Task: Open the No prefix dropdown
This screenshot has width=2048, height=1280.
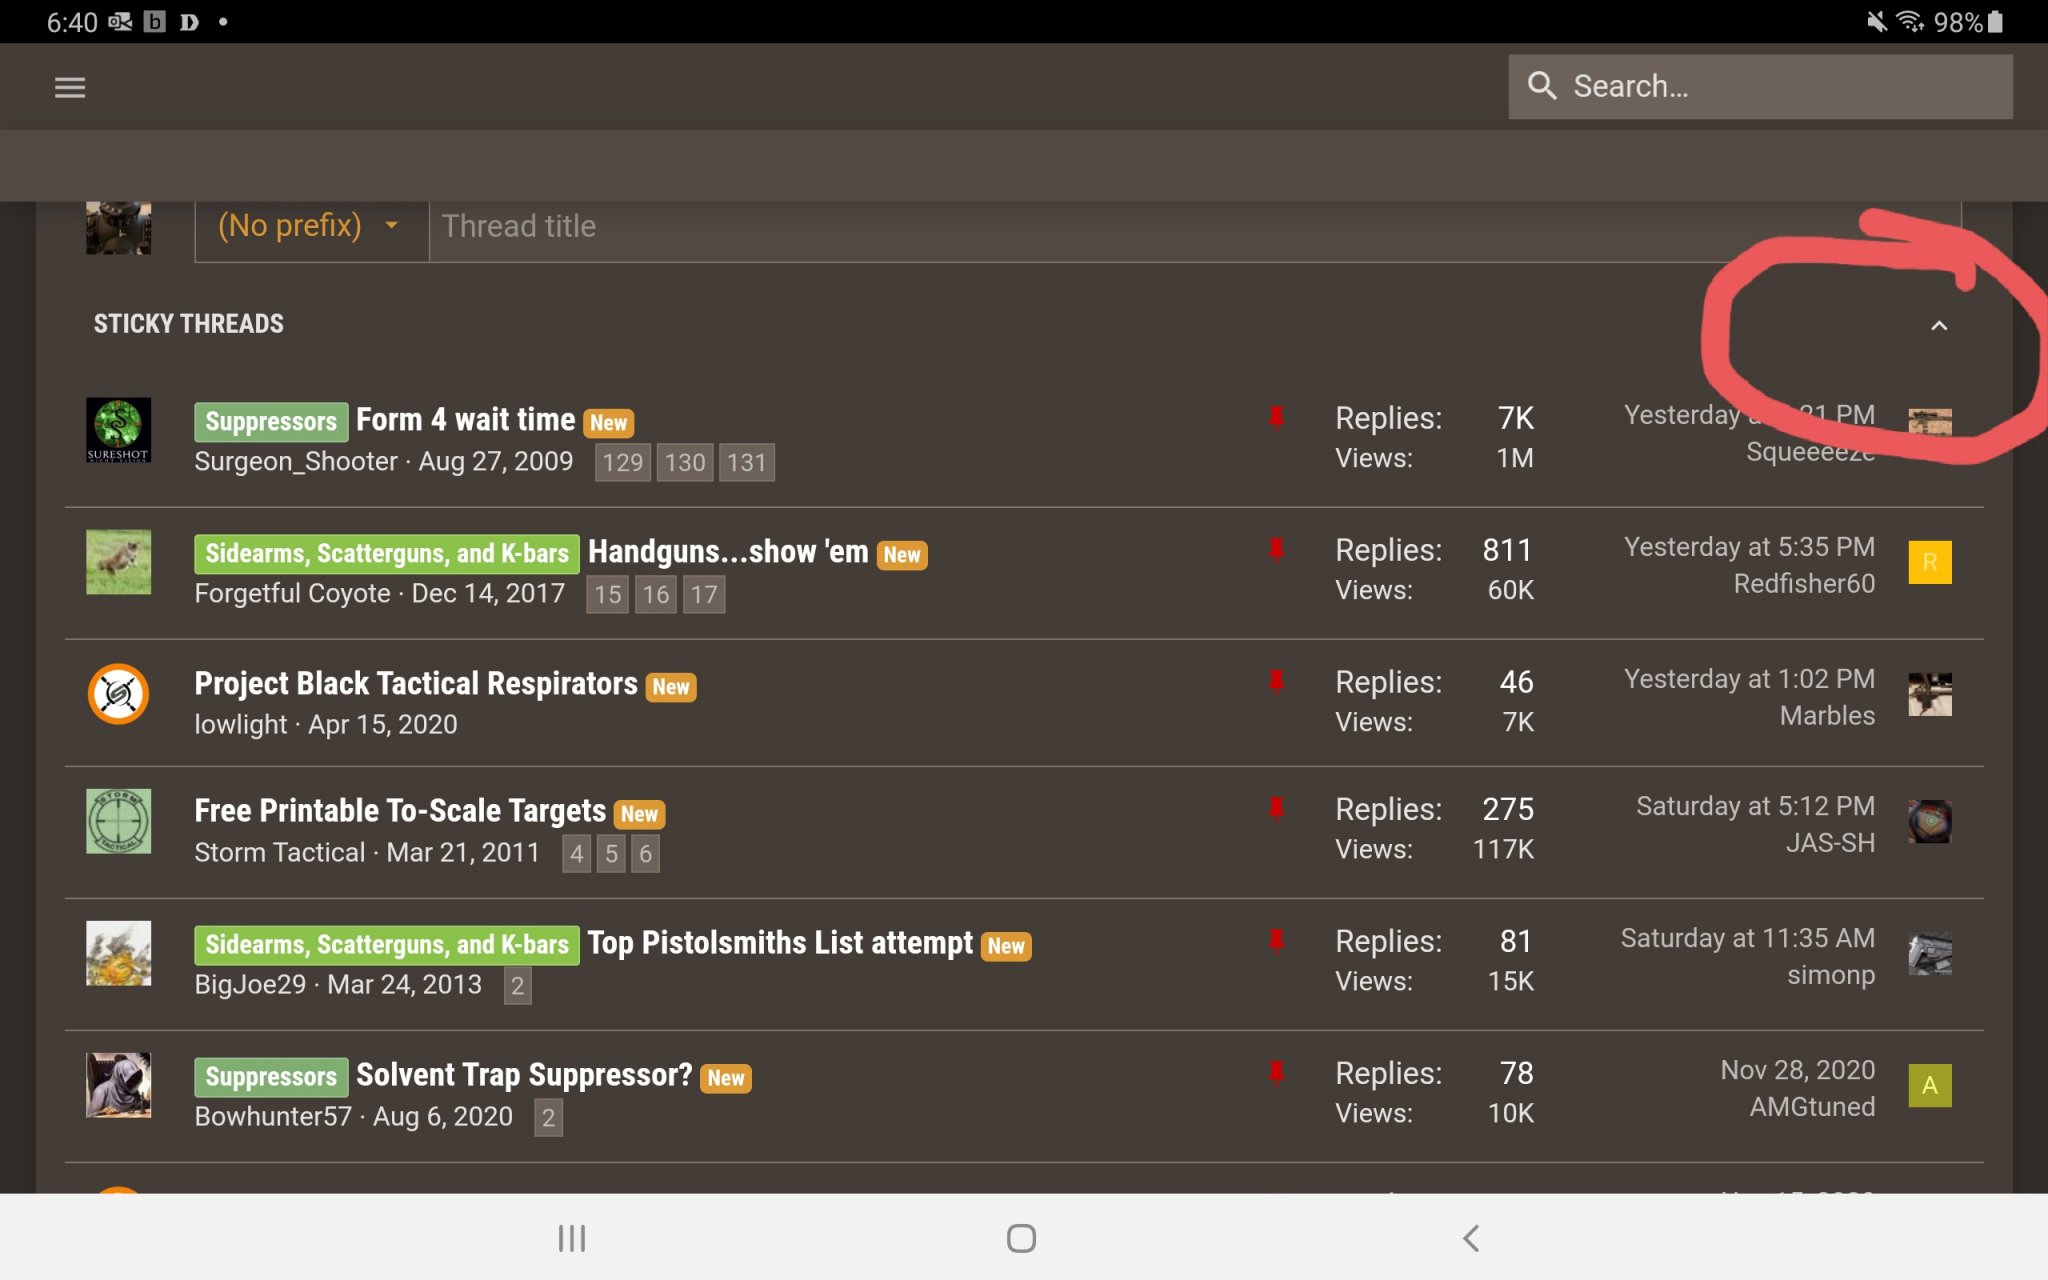Action: [x=309, y=226]
